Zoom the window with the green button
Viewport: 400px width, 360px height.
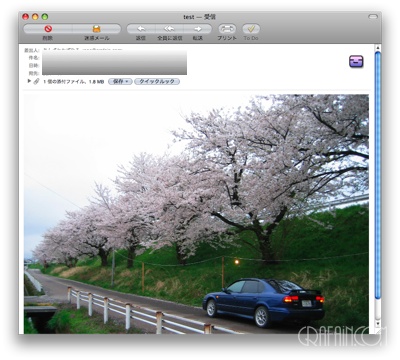(45, 17)
